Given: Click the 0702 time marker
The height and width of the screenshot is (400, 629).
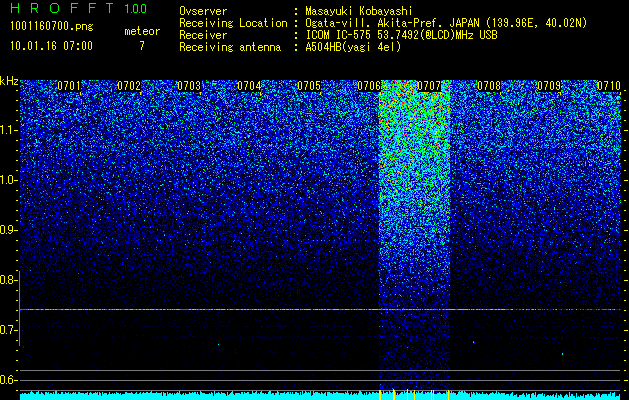Looking at the screenshot, I should point(129,86).
